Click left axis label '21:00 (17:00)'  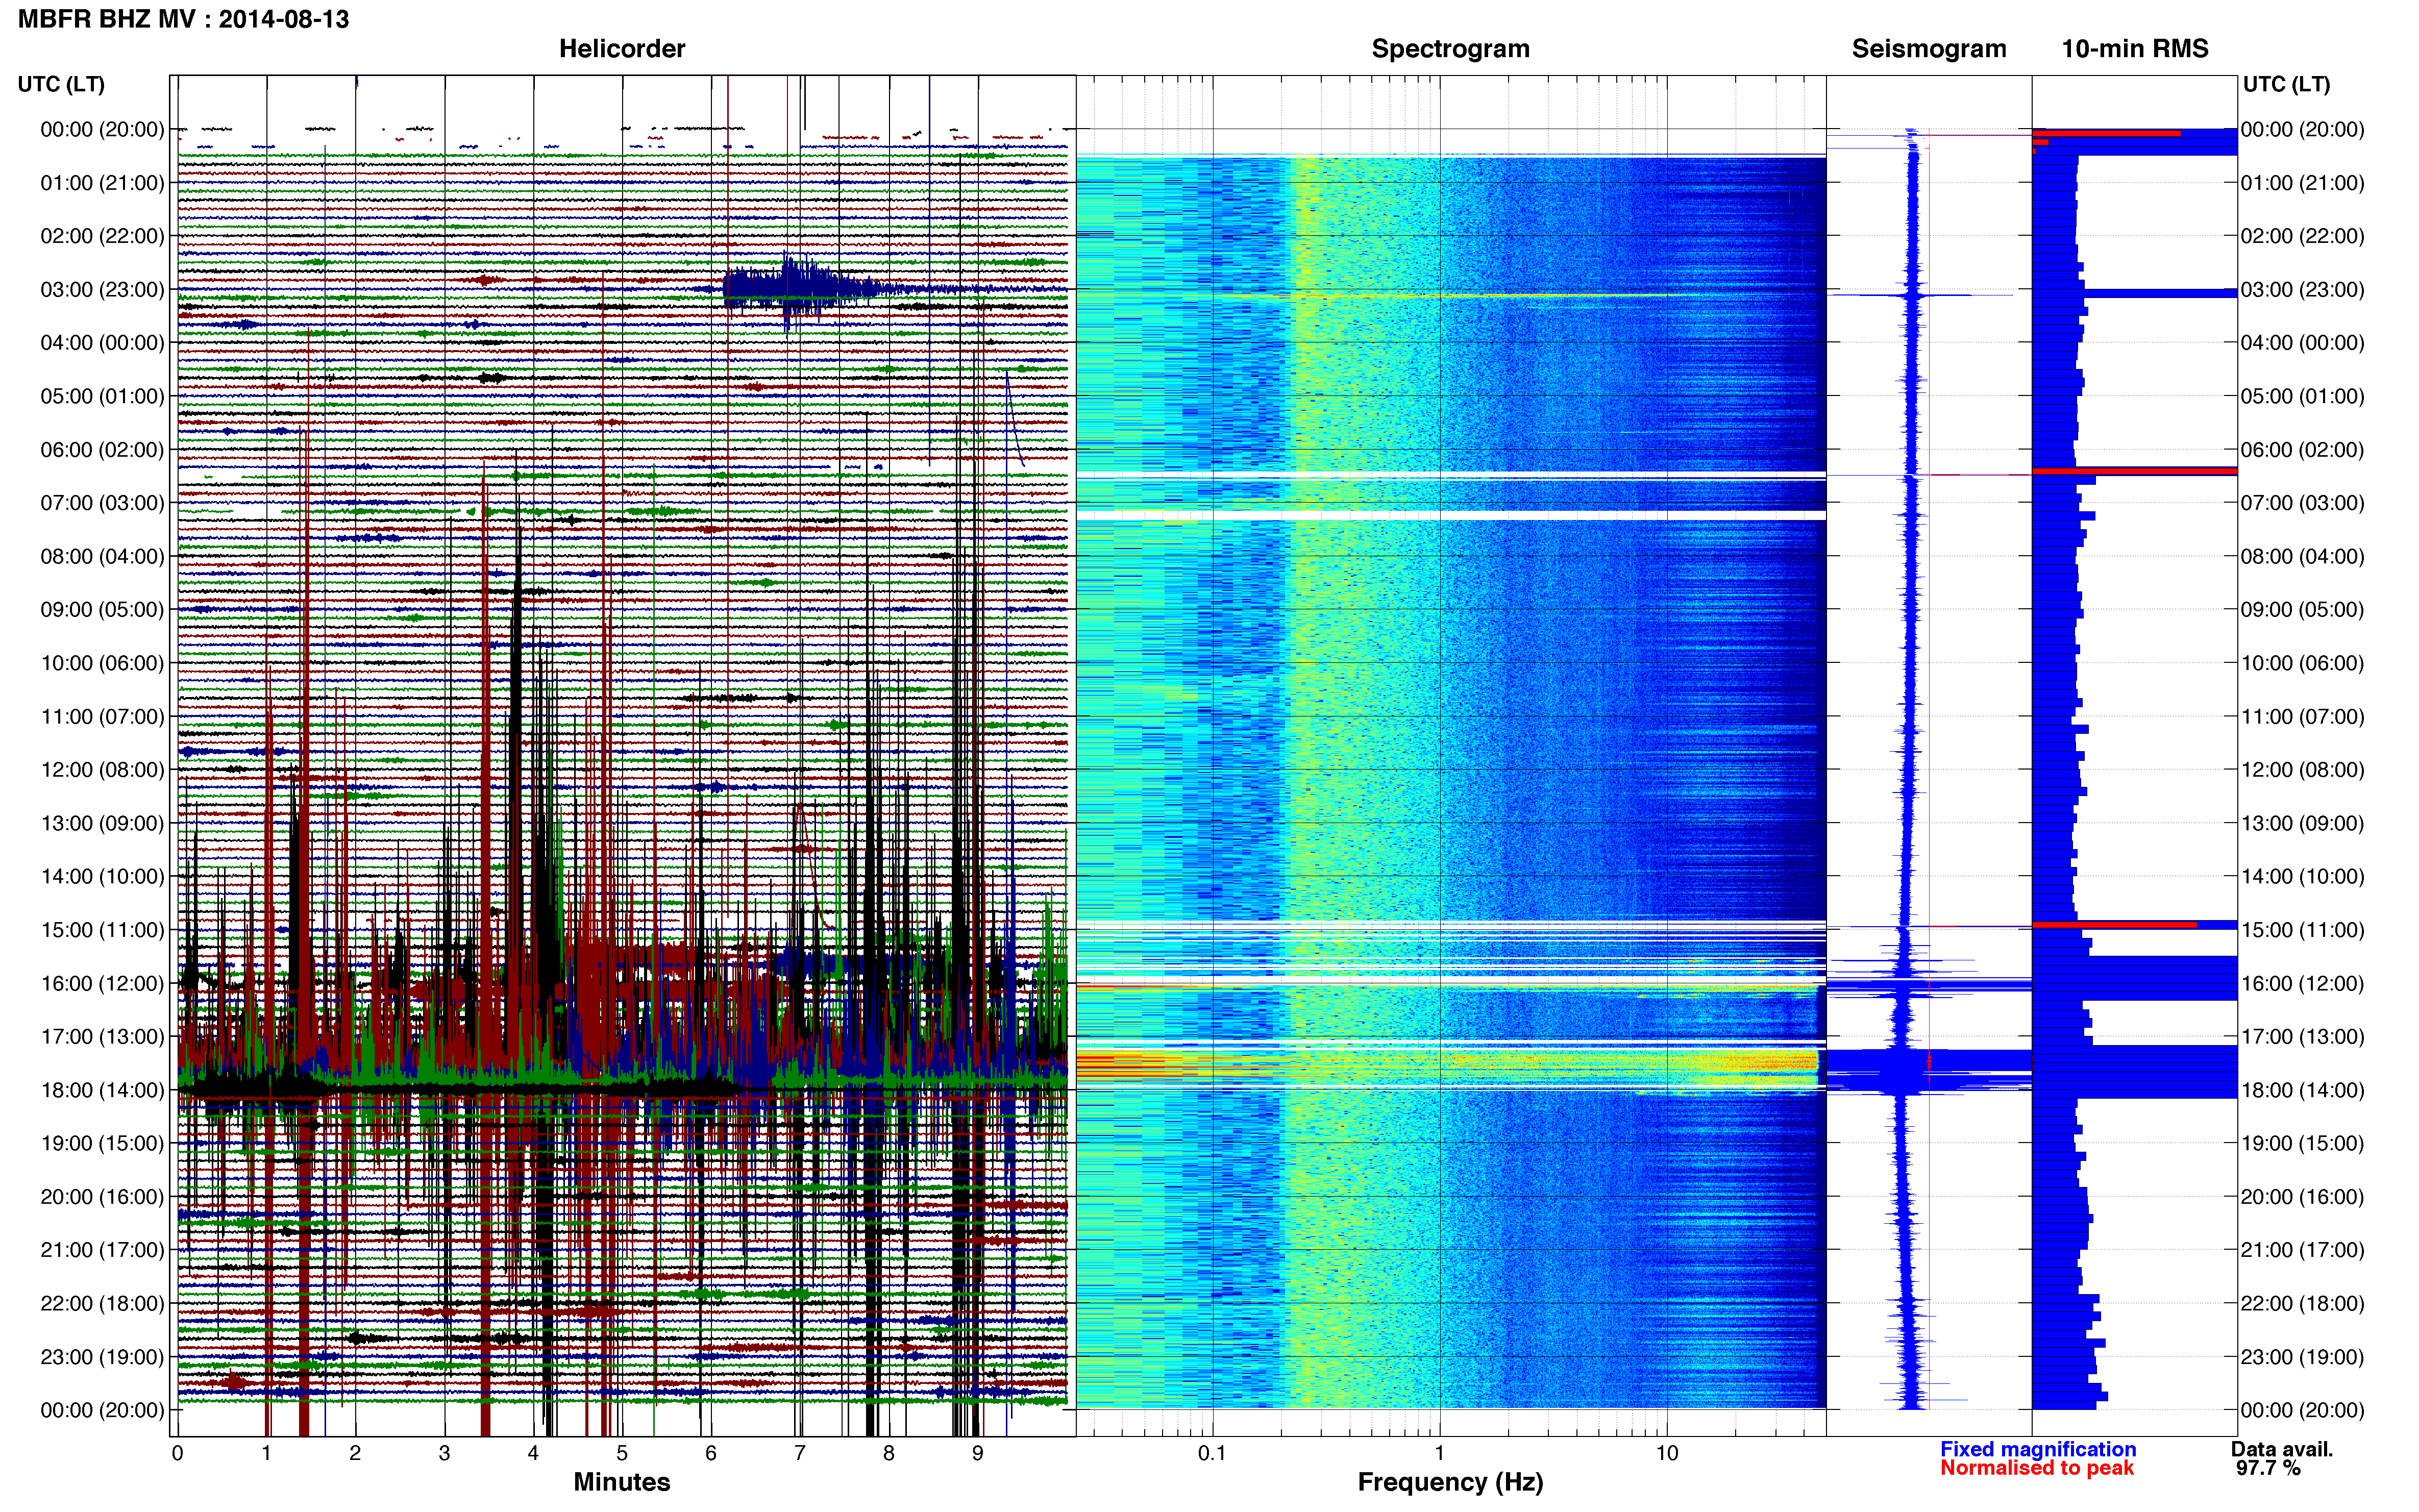[102, 1250]
